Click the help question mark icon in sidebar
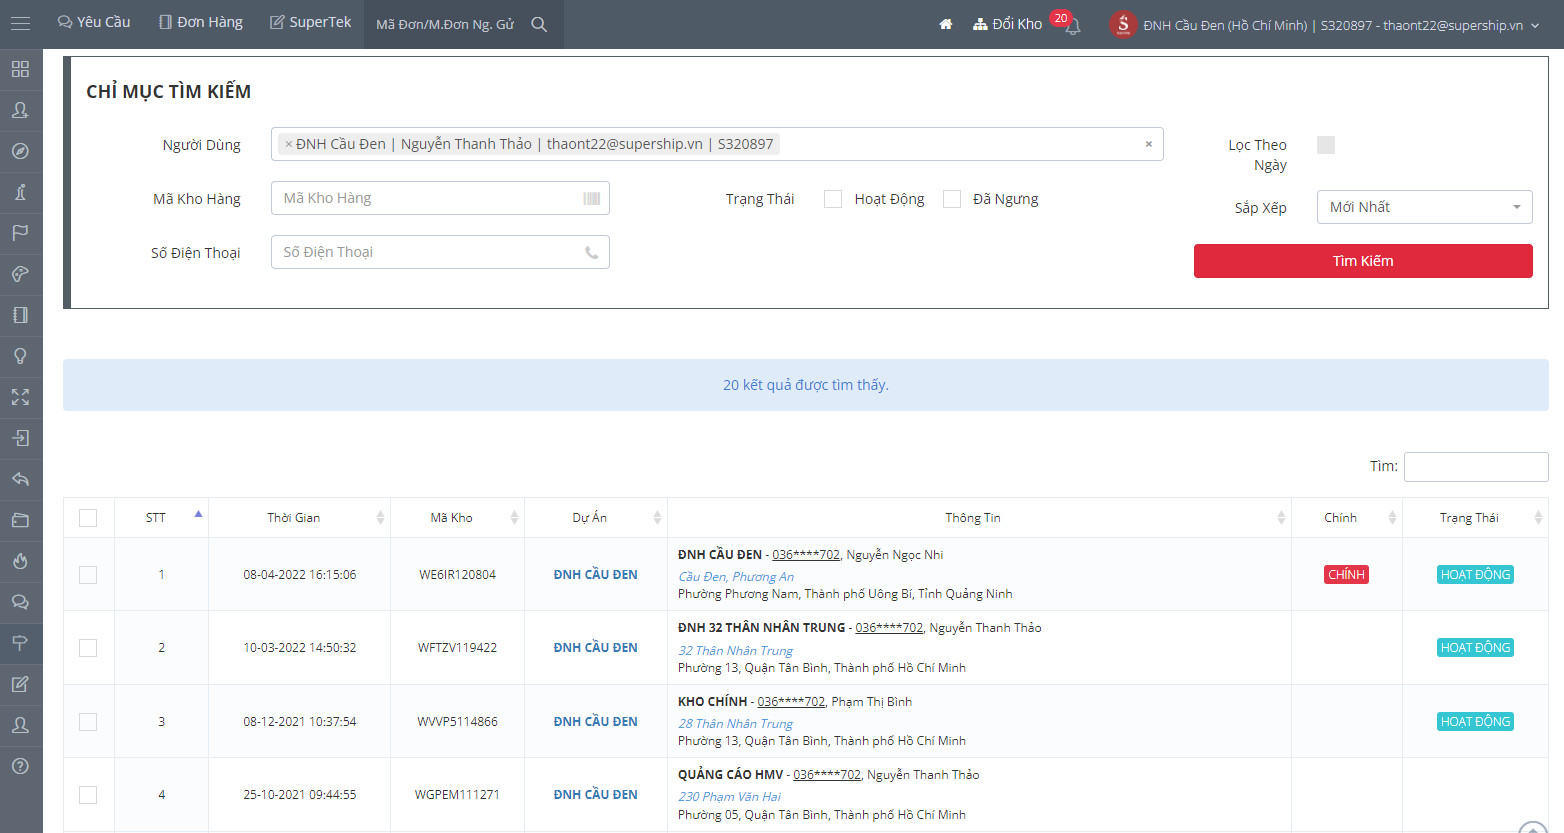 click(20, 766)
